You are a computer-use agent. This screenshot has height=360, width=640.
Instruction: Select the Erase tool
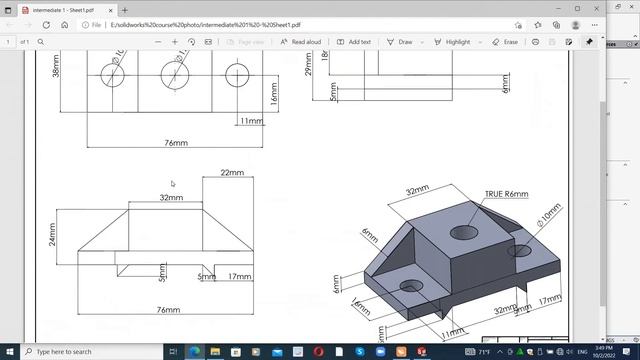coord(505,42)
